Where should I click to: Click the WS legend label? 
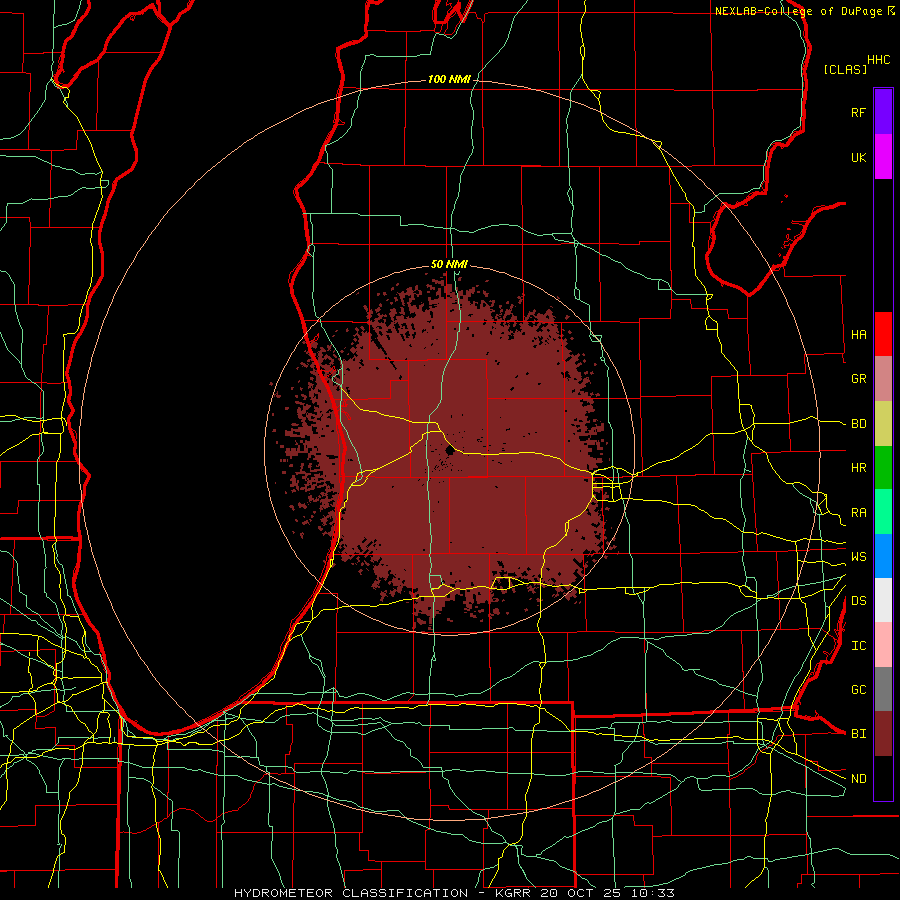pyautogui.click(x=859, y=556)
